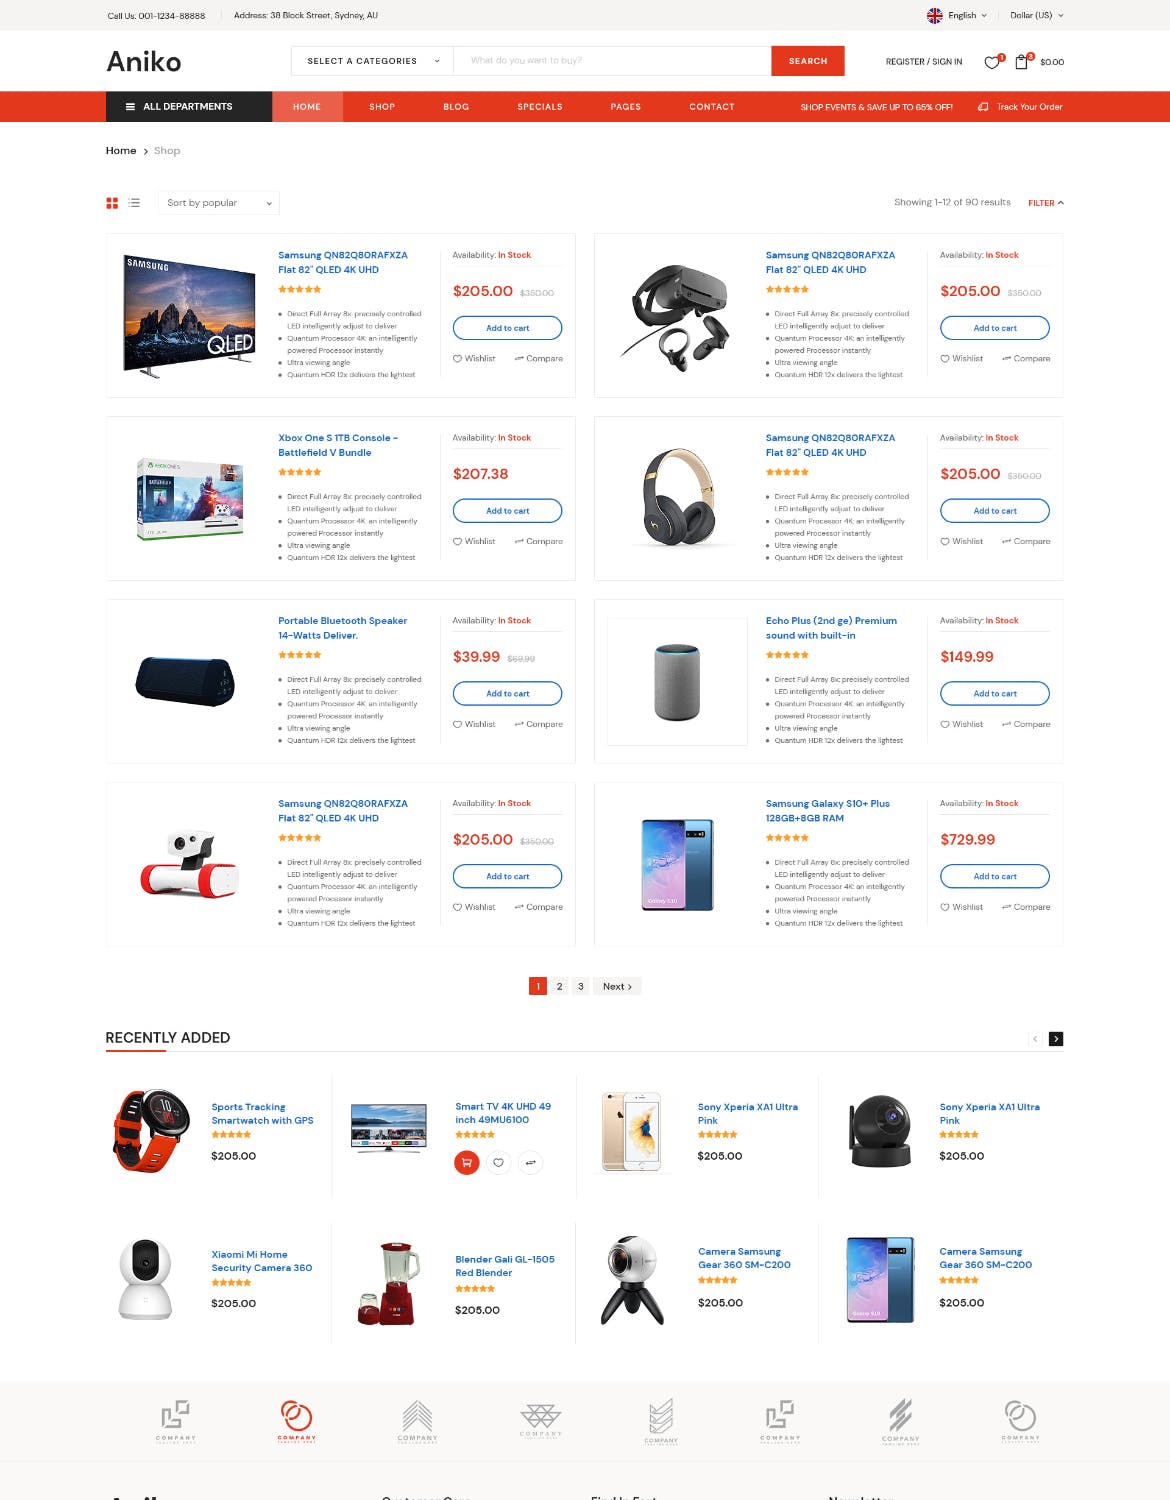Go to page 3 of results
1170x1500 pixels.
tap(581, 986)
